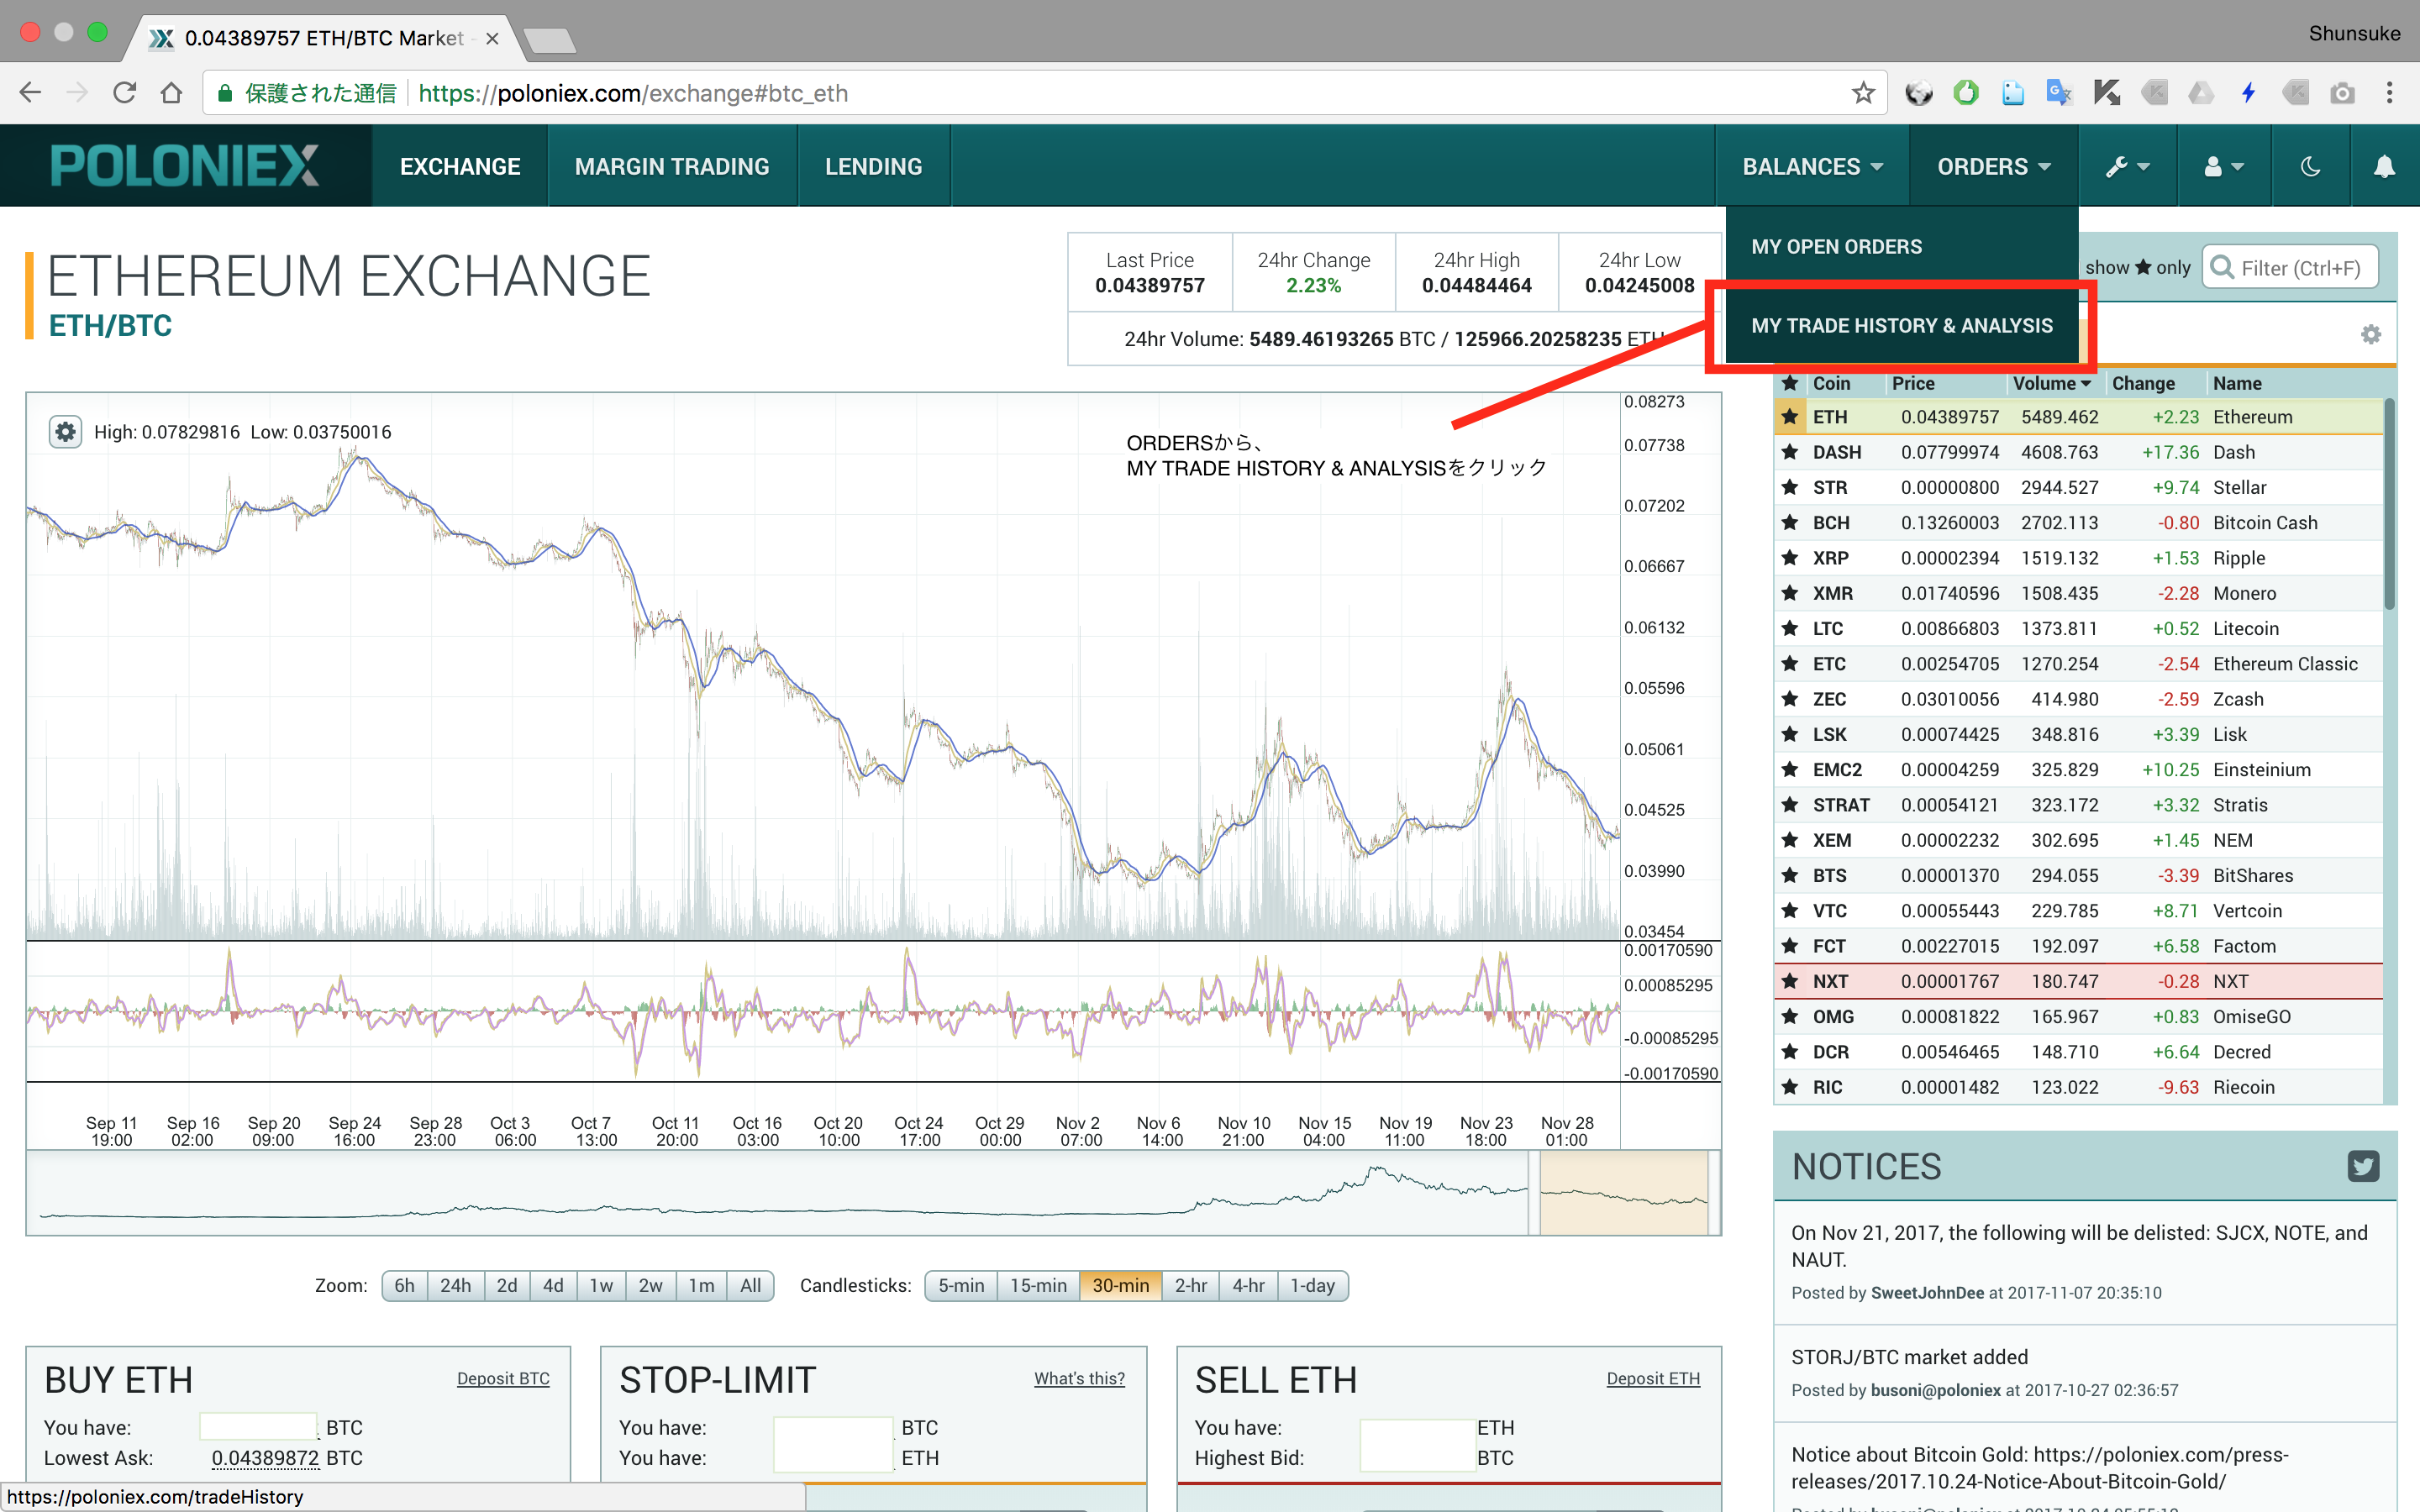The image size is (2420, 1512).
Task: Select the OMG OmiseGO market row
Action: point(2078,1017)
